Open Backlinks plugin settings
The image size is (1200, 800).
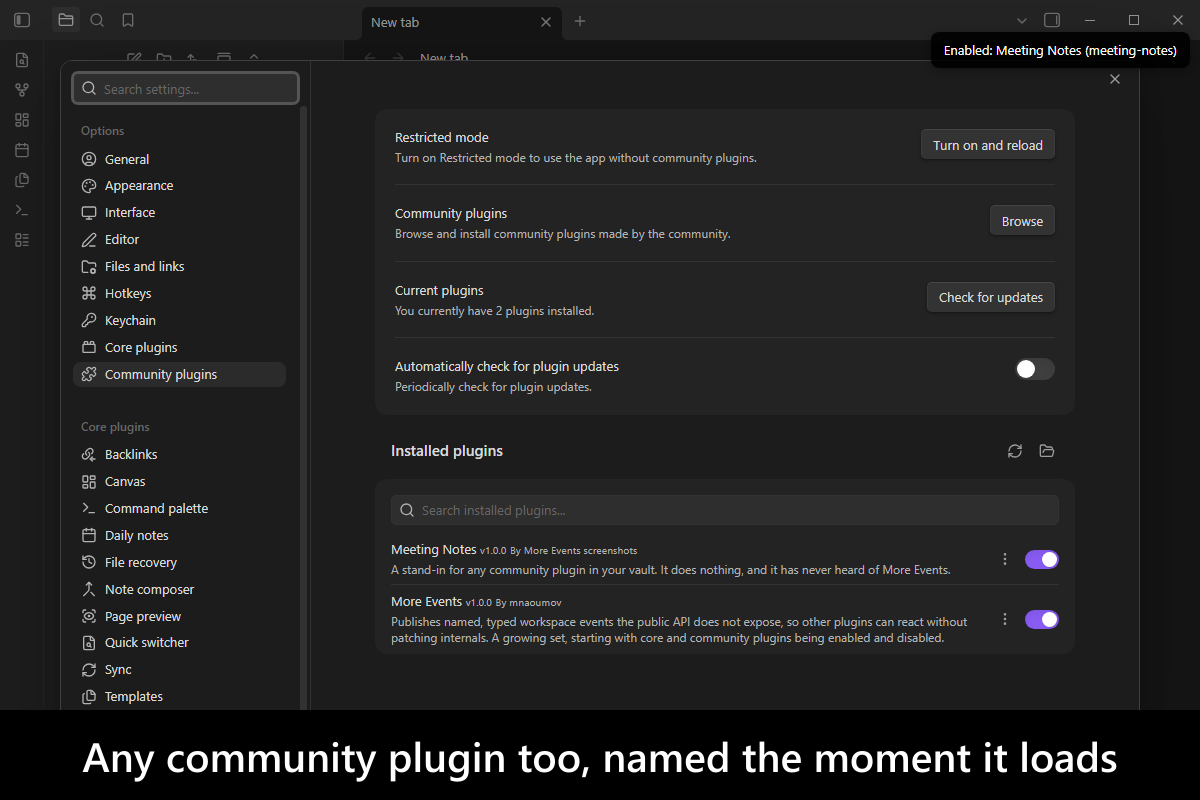[x=179, y=455]
